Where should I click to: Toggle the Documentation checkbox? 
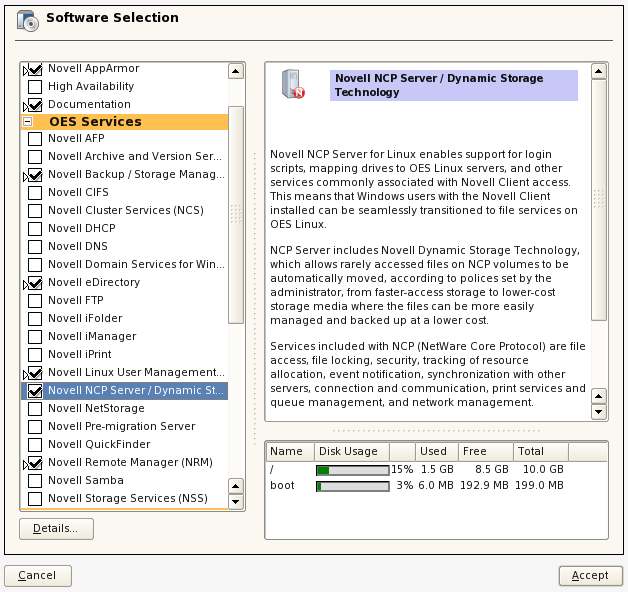coord(35,105)
